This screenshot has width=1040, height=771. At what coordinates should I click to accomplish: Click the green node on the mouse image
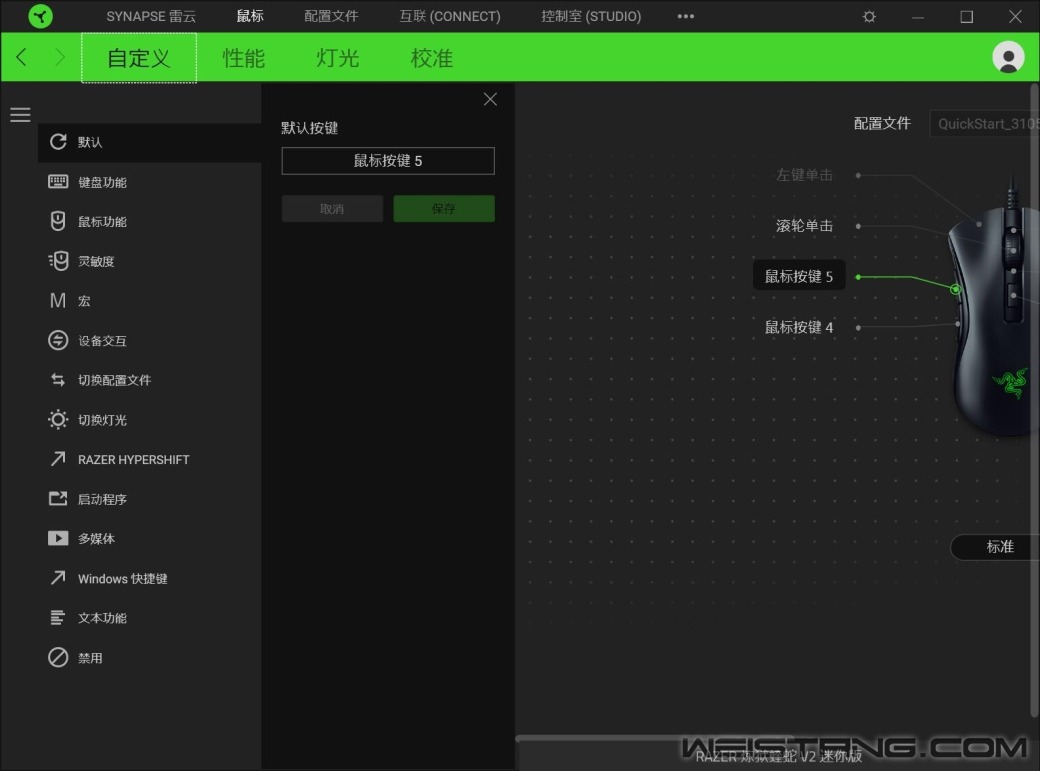[x=955, y=289]
